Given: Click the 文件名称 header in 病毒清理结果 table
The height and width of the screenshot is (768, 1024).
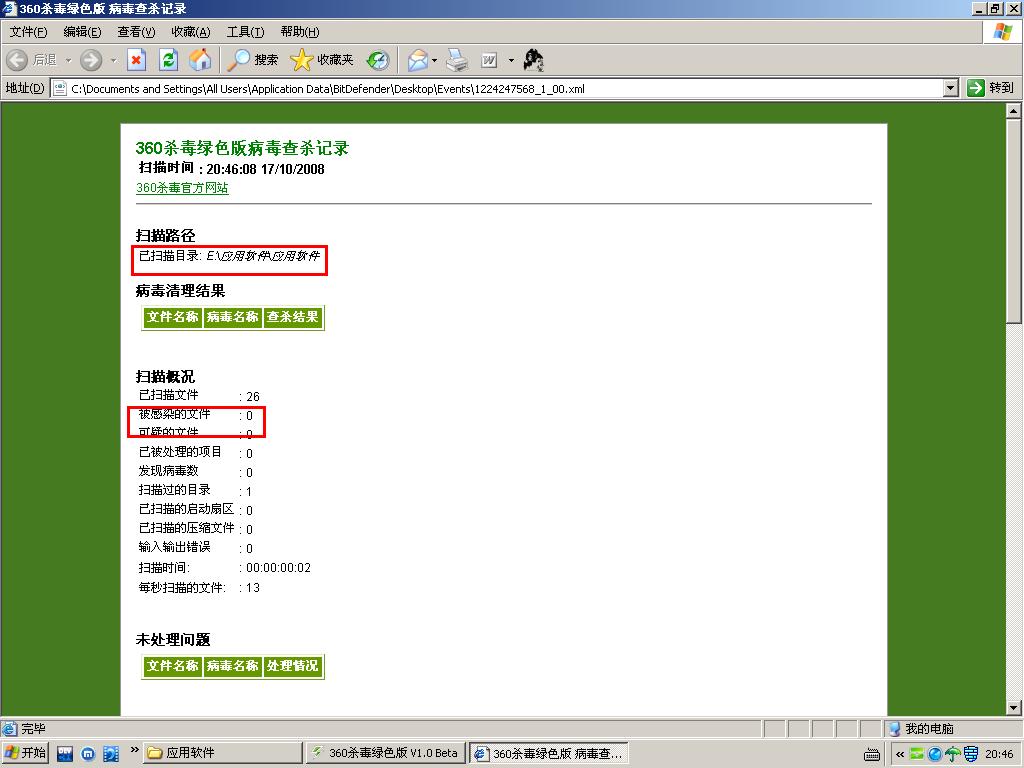Looking at the screenshot, I should click(x=172, y=317).
